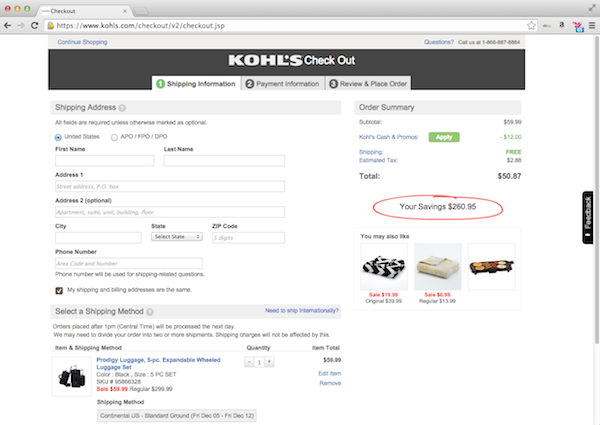Click the Last Name field
Viewport: 600px width, 425px height.
[x=224, y=161]
